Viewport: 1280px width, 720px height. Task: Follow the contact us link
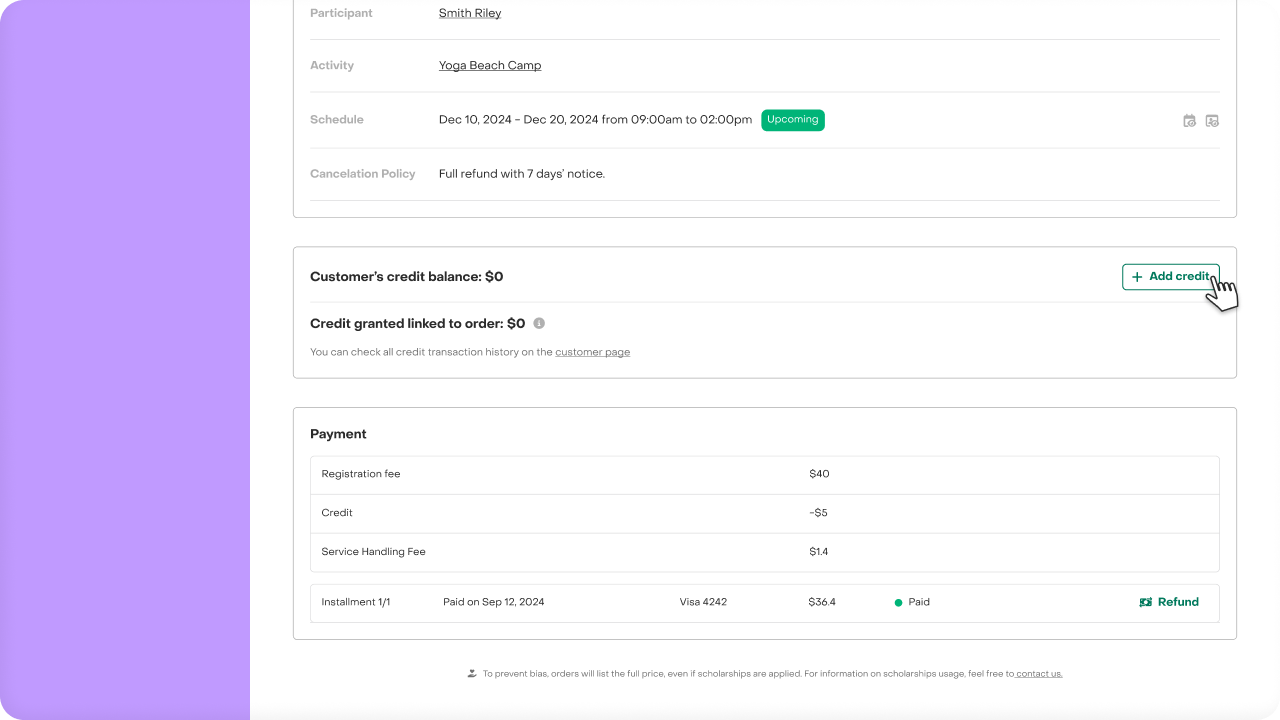pyautogui.click(x=1039, y=674)
